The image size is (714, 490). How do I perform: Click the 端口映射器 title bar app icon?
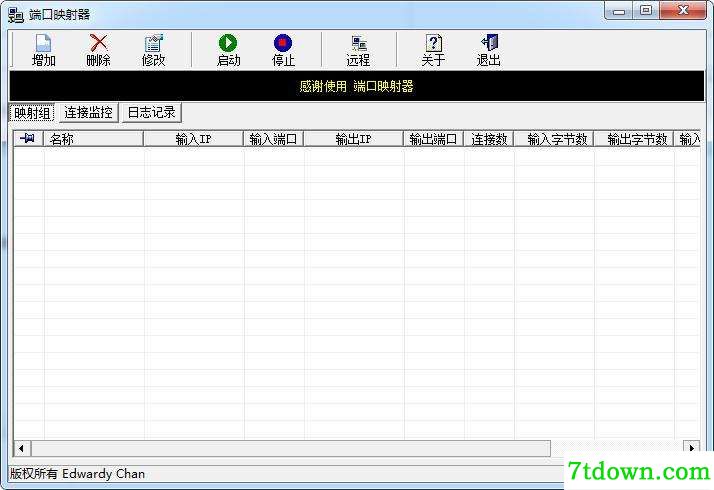(x=15, y=15)
